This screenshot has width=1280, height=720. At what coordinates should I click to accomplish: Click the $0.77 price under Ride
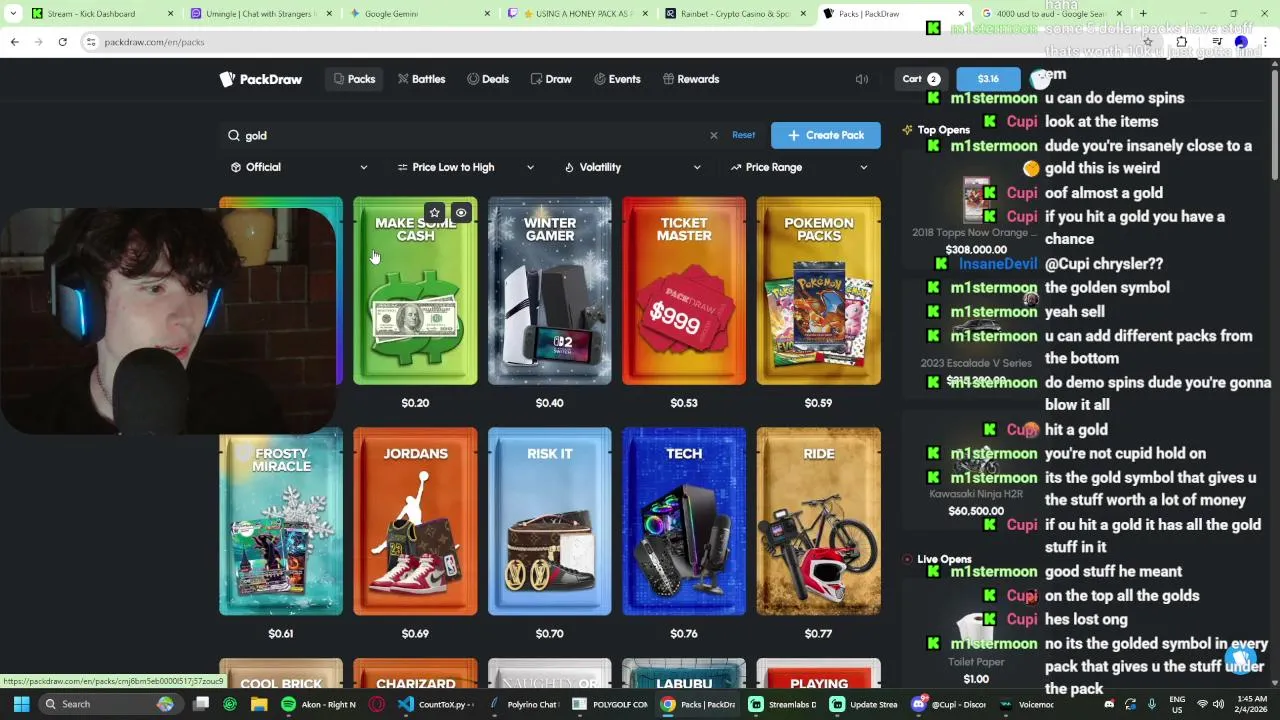pos(818,633)
